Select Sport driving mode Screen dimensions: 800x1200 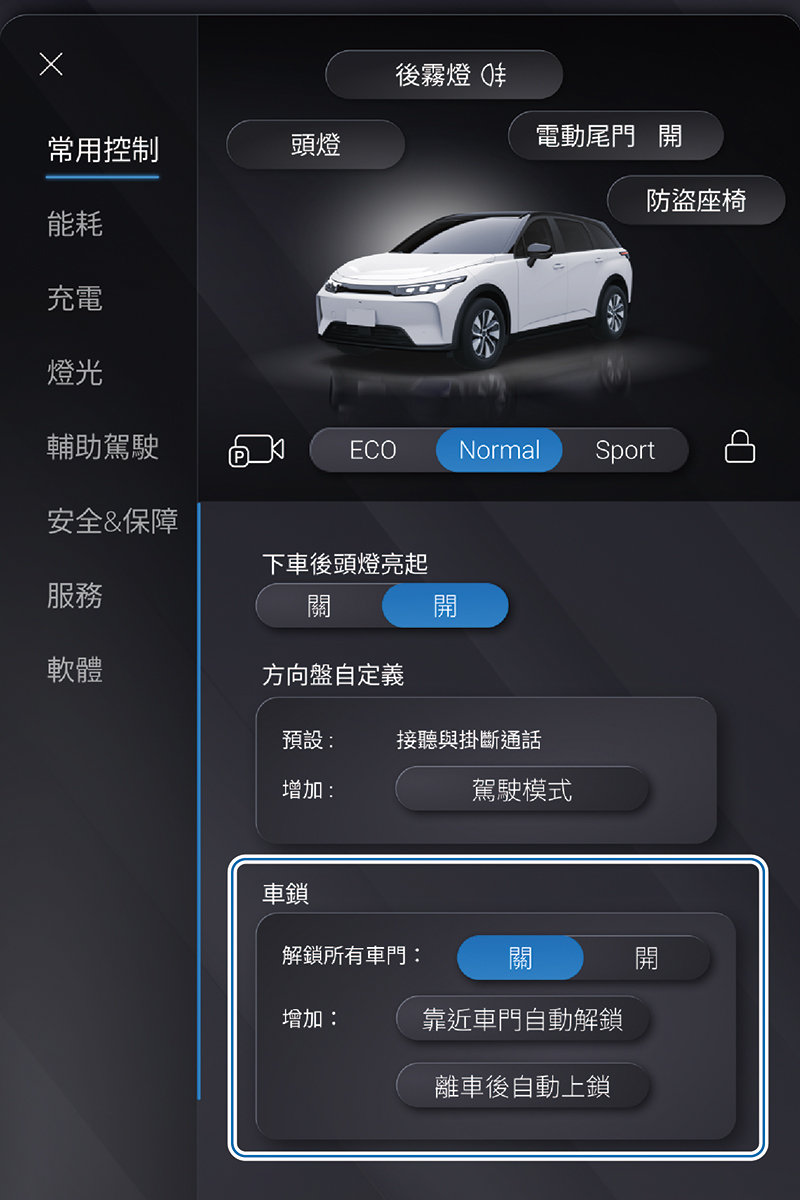pyautogui.click(x=625, y=450)
